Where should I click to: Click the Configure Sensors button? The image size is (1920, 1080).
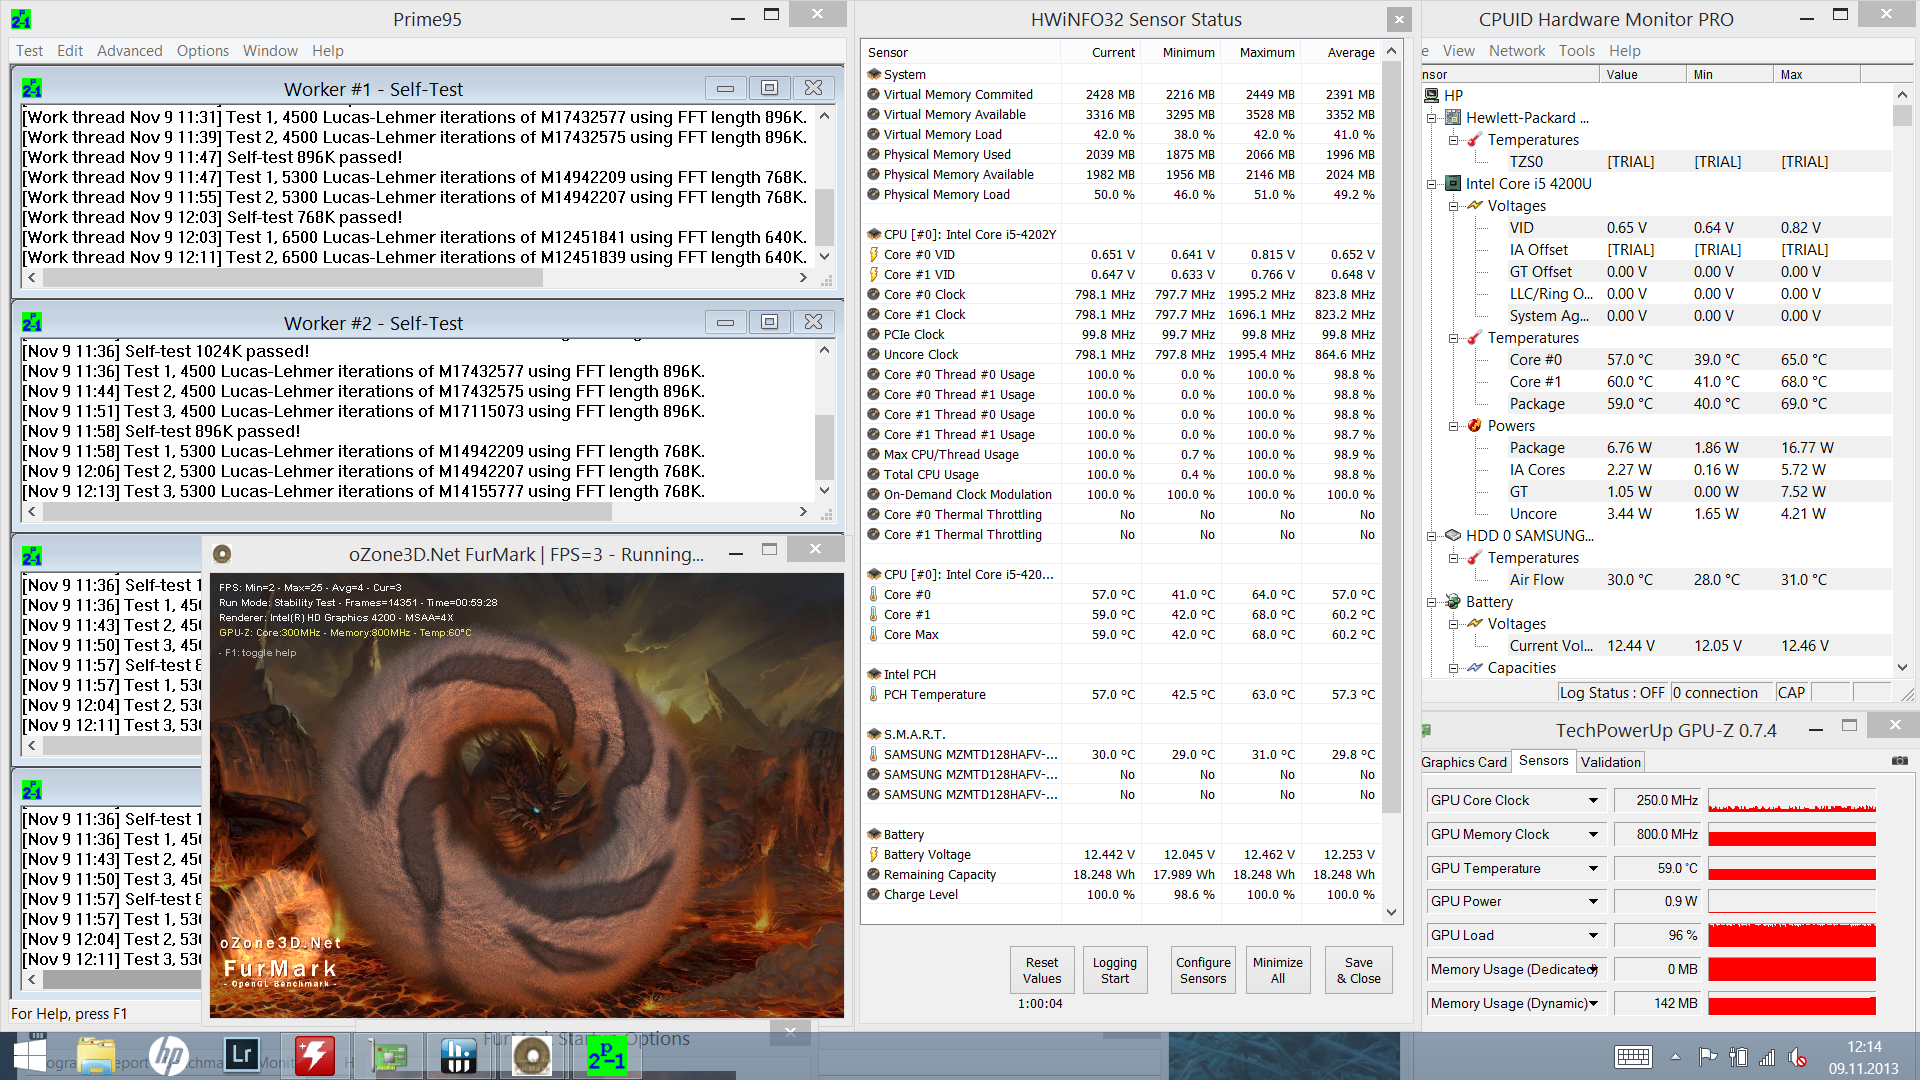(x=1203, y=970)
